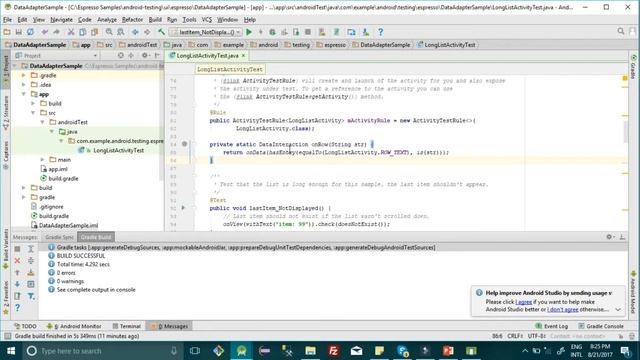Screen dimensions: 640x360
Task: Toggle the Captures side tool window tab
Action: (6, 155)
